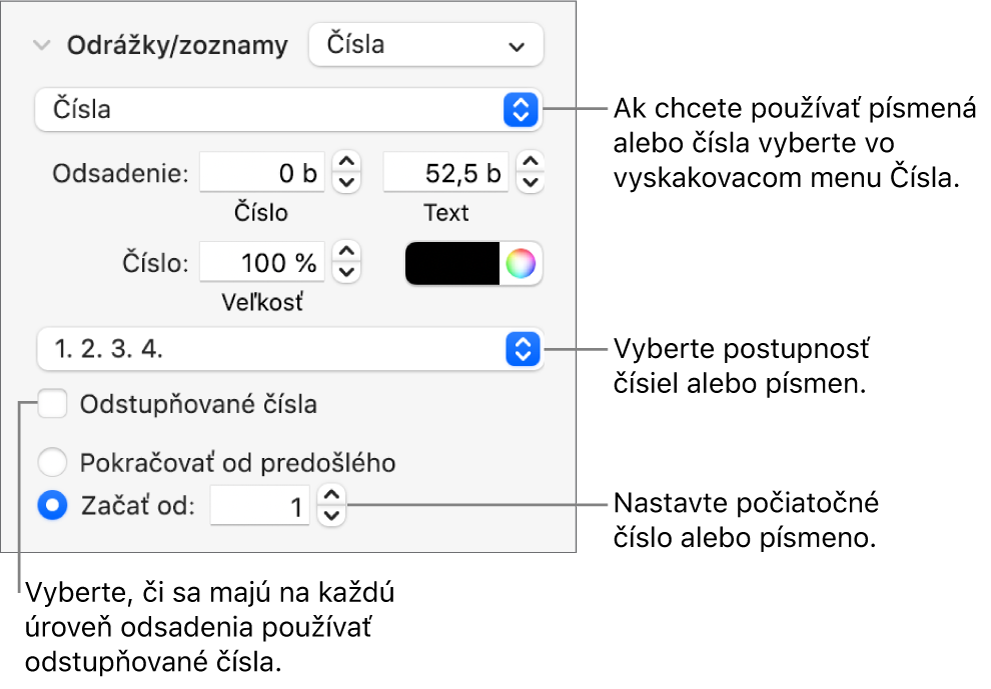Collapse the Odrážky/zoznamy section chevron
The width and height of the screenshot is (991, 689).
42,46
